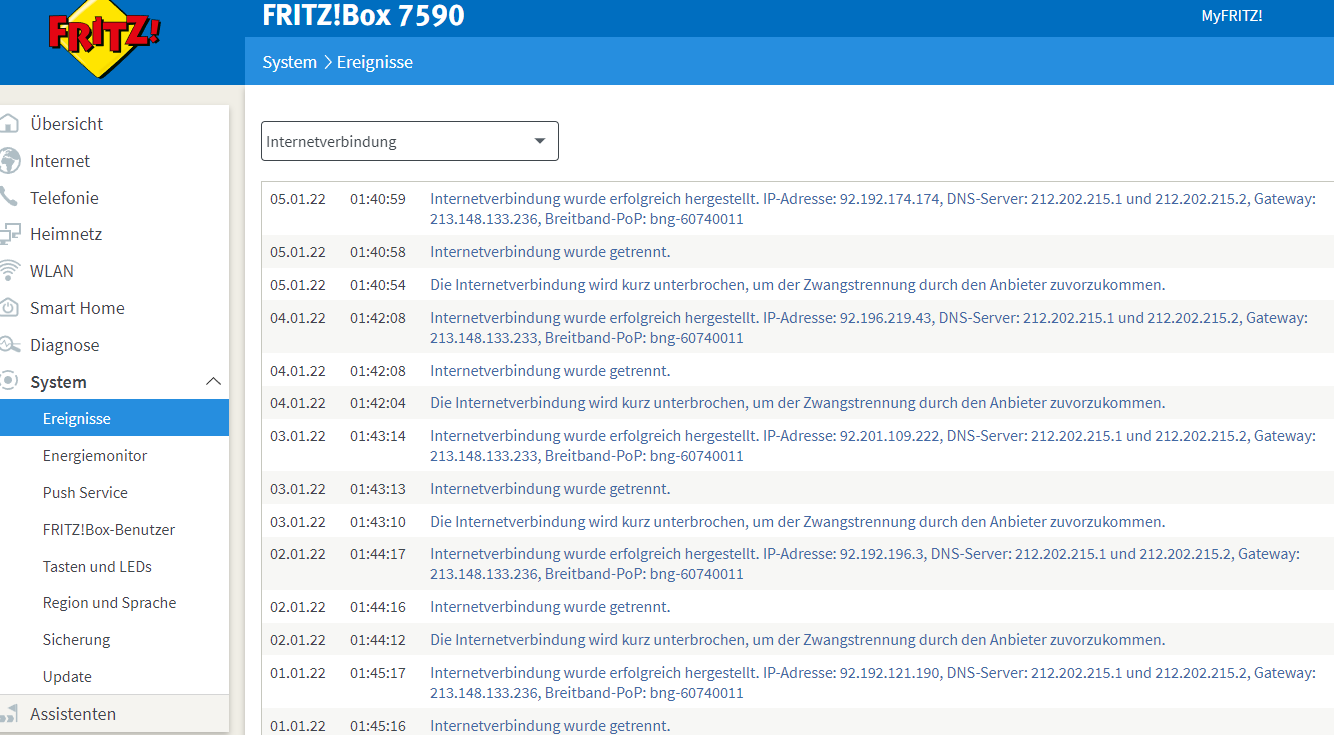Click System in the breadcrumb

point(290,62)
